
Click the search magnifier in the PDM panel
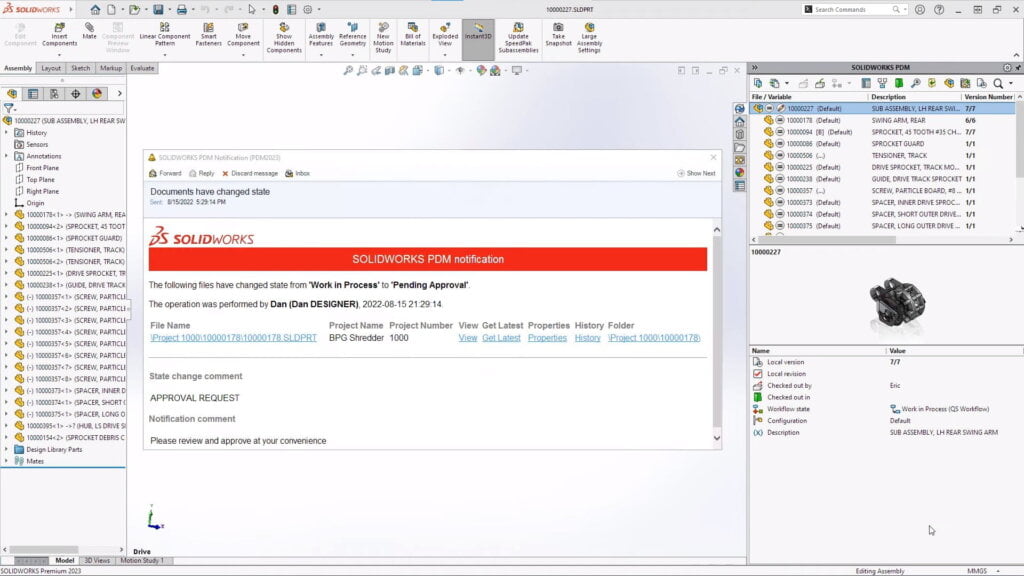(x=999, y=83)
